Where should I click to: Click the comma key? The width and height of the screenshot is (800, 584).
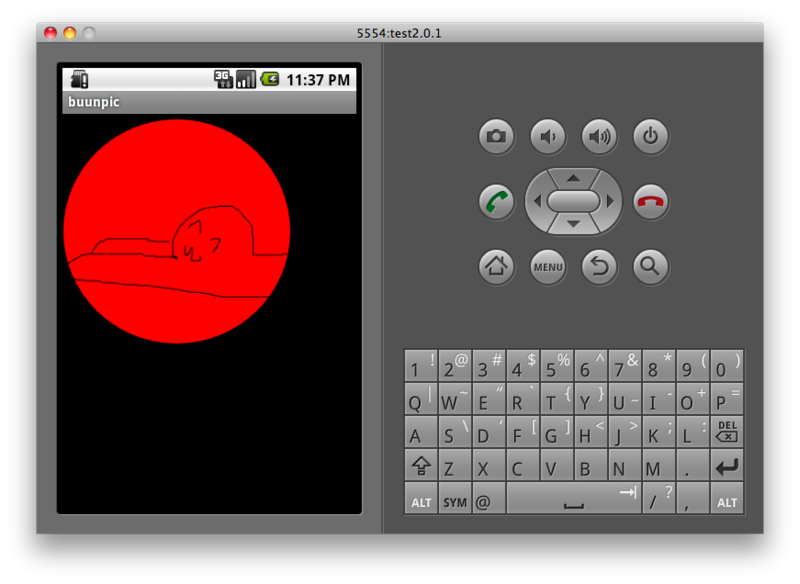coord(693,498)
